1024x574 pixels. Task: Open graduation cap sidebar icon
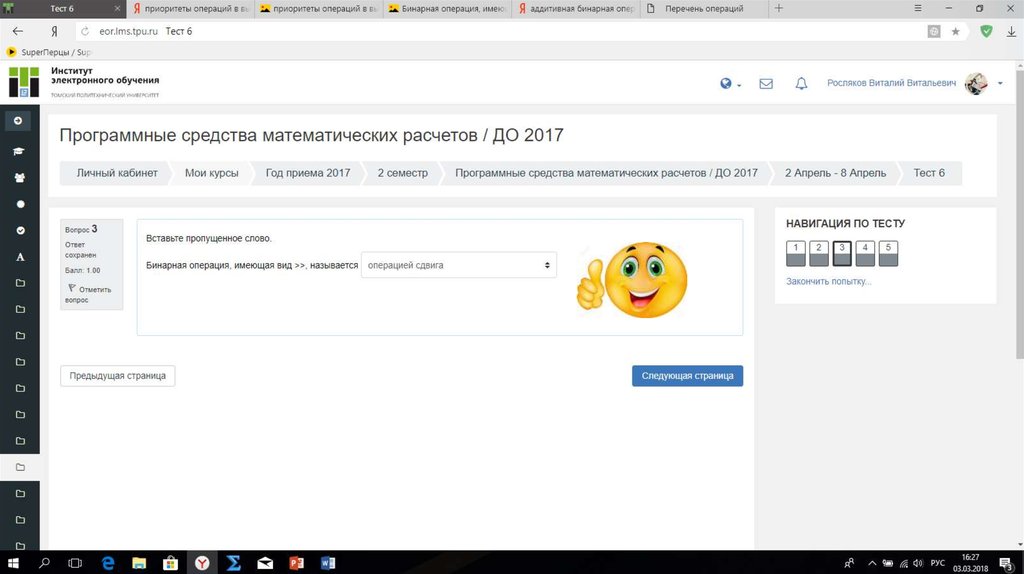click(19, 151)
